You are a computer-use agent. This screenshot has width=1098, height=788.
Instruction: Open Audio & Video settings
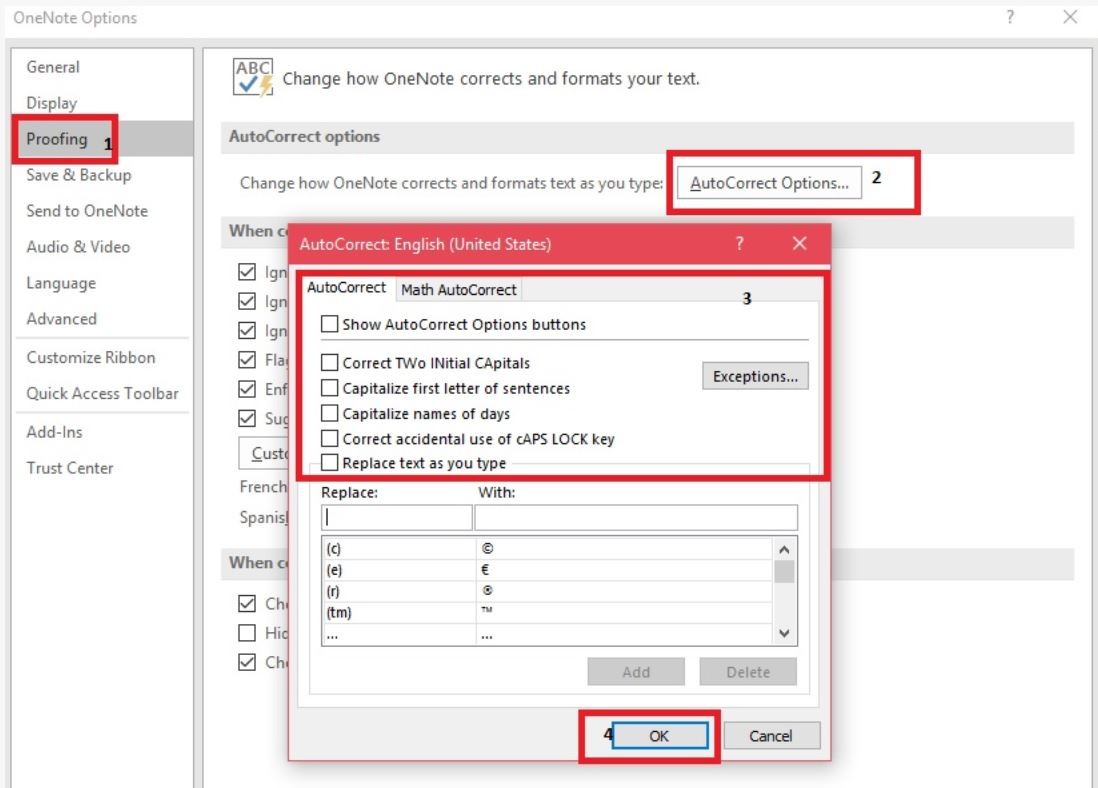tap(78, 247)
